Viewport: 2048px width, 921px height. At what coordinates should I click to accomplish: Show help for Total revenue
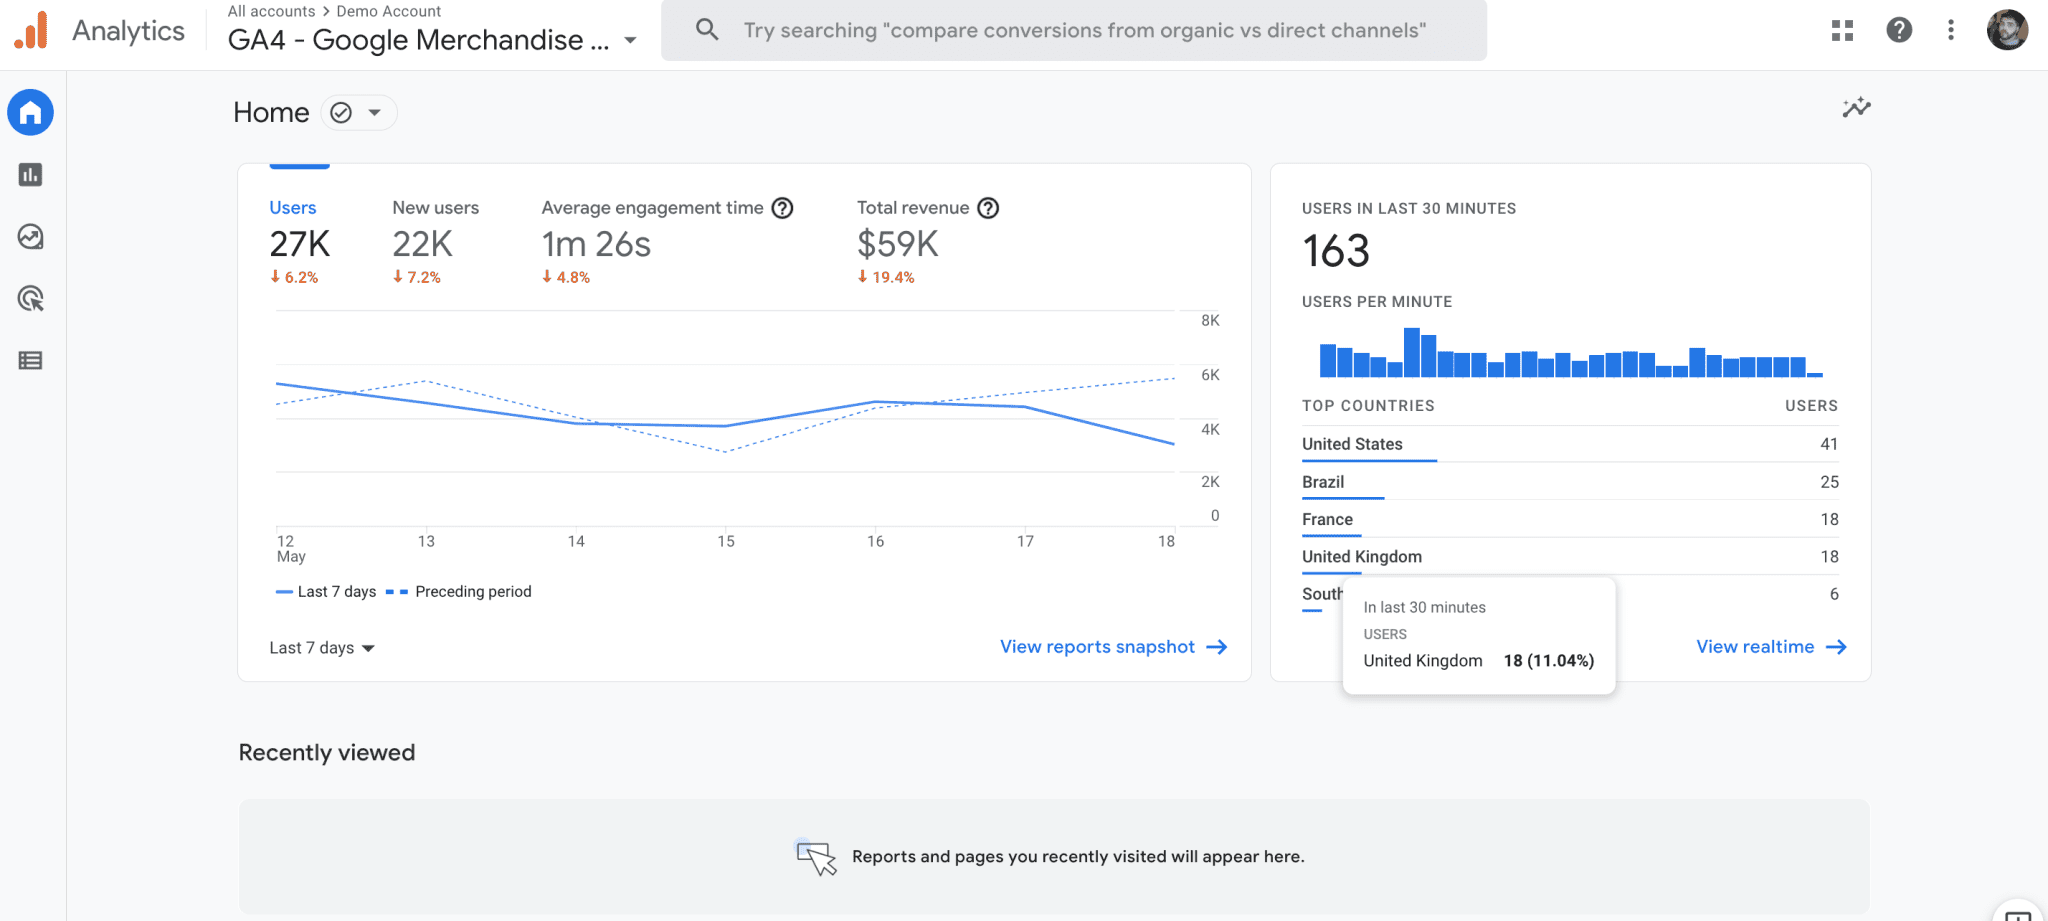coord(988,208)
